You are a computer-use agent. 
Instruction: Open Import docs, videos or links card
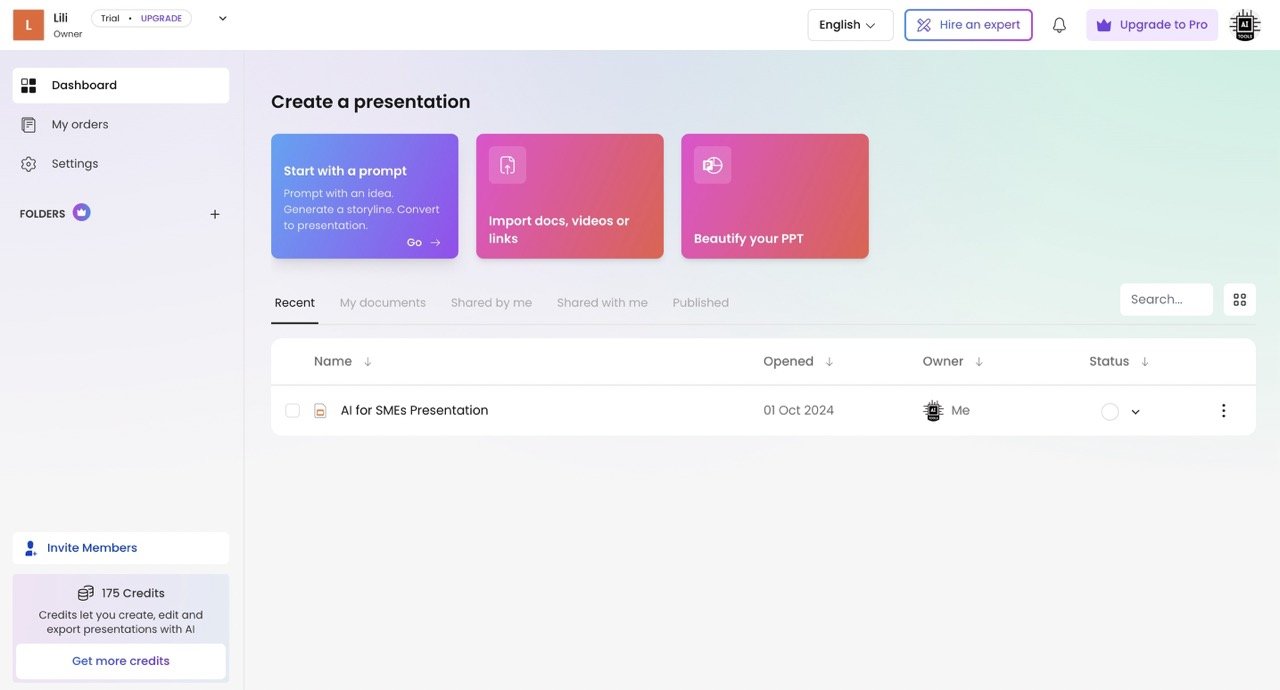[x=570, y=196]
